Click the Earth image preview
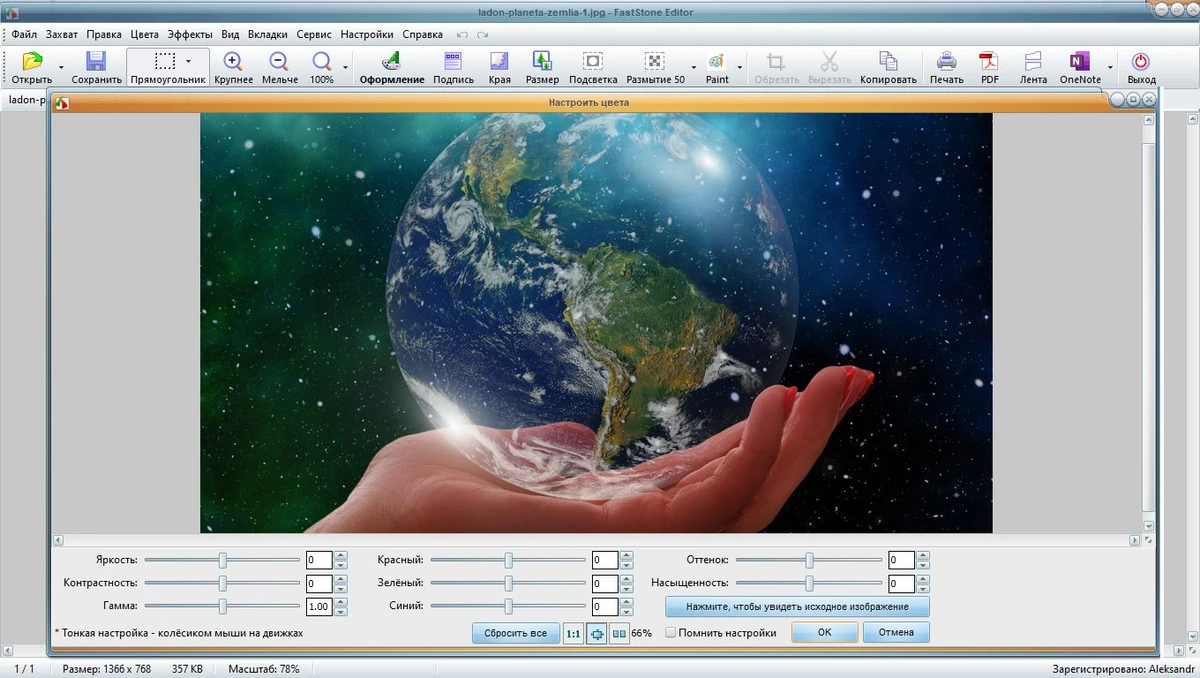The image size is (1200, 678). (596, 322)
